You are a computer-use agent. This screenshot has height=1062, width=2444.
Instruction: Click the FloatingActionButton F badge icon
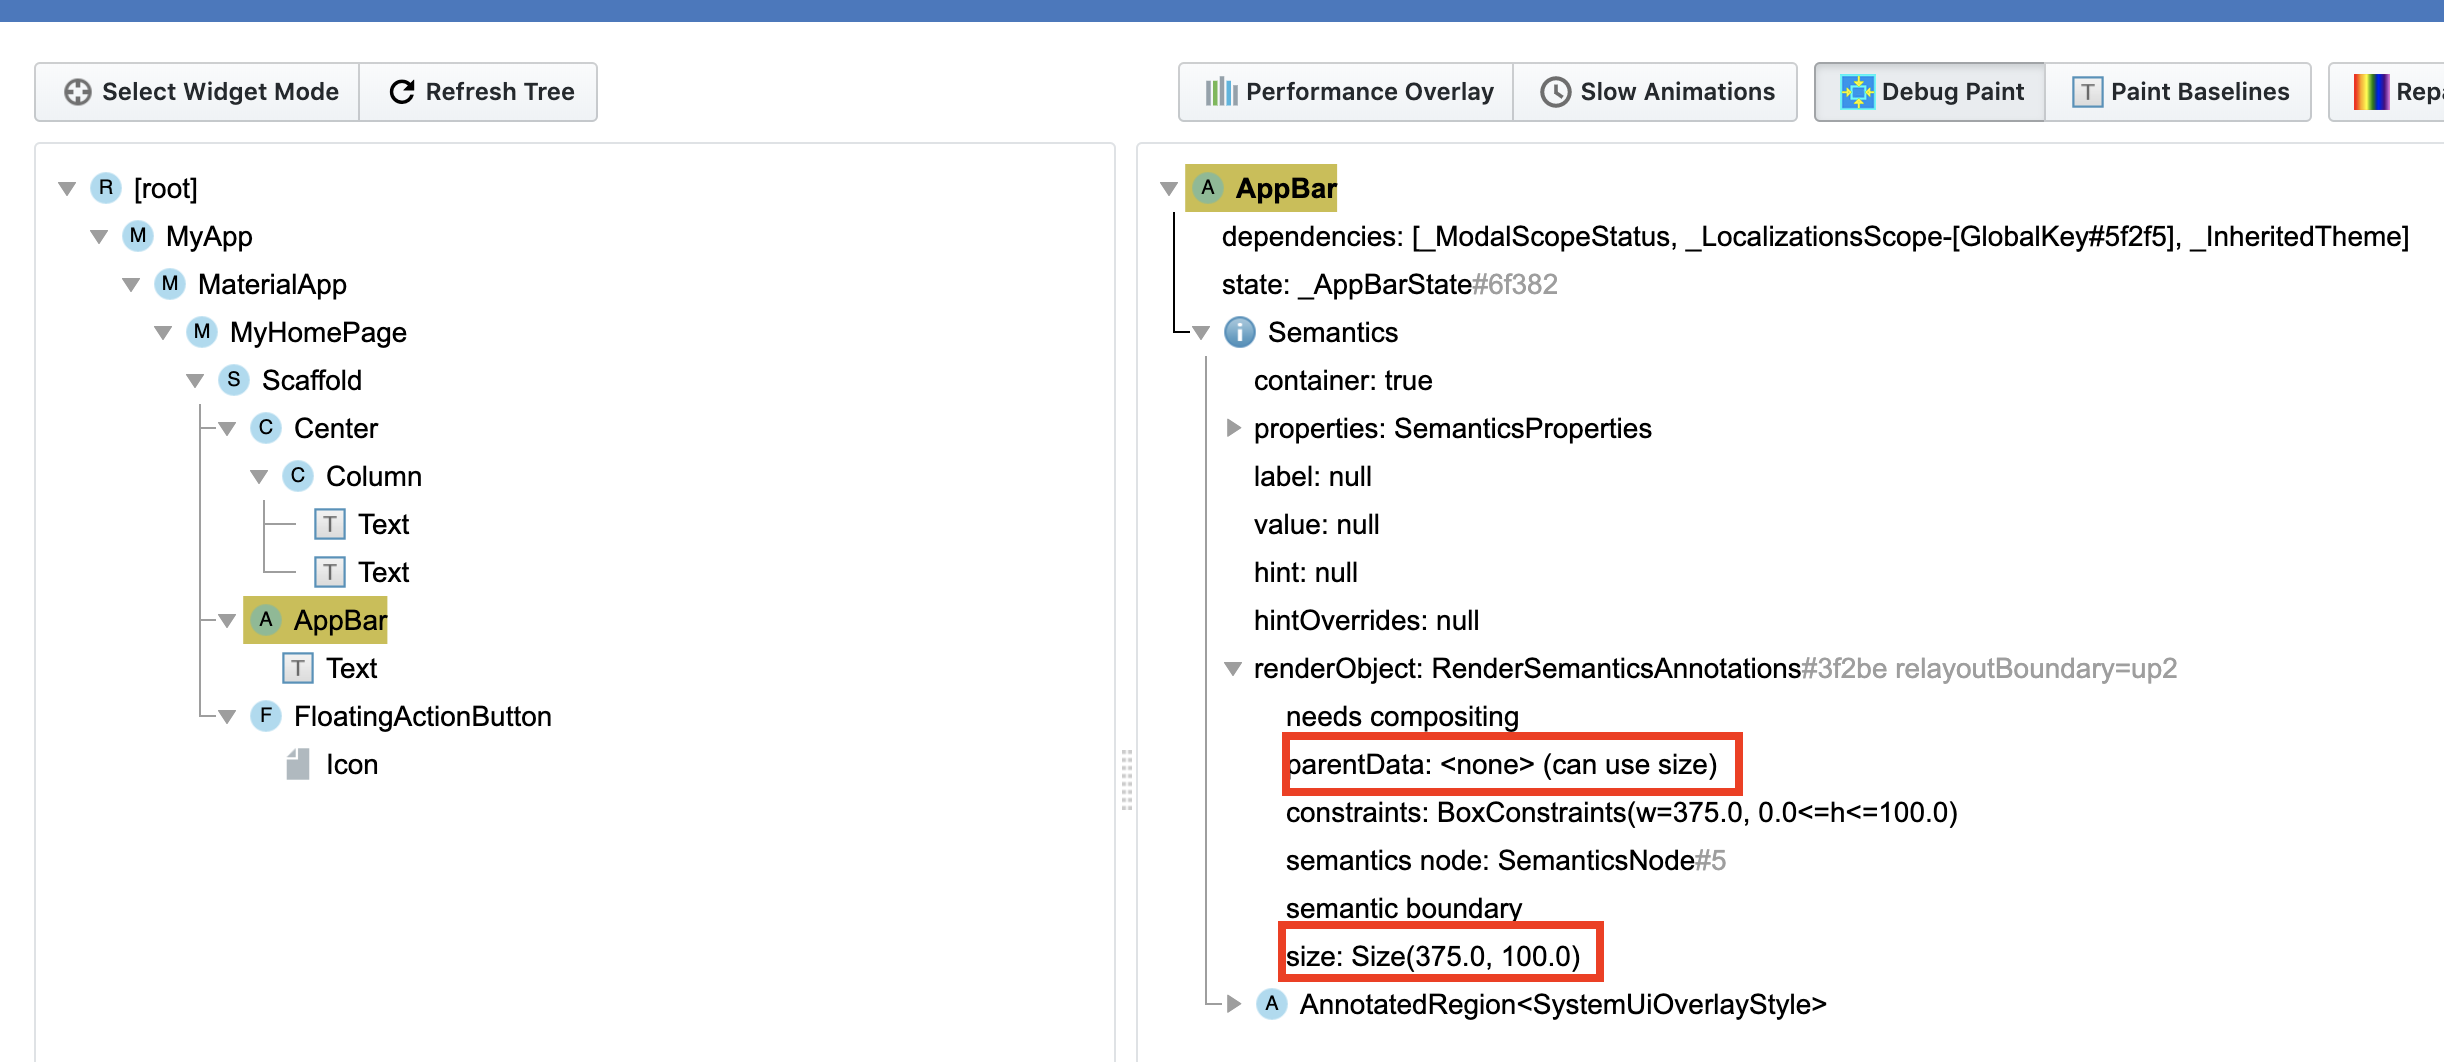click(x=265, y=716)
